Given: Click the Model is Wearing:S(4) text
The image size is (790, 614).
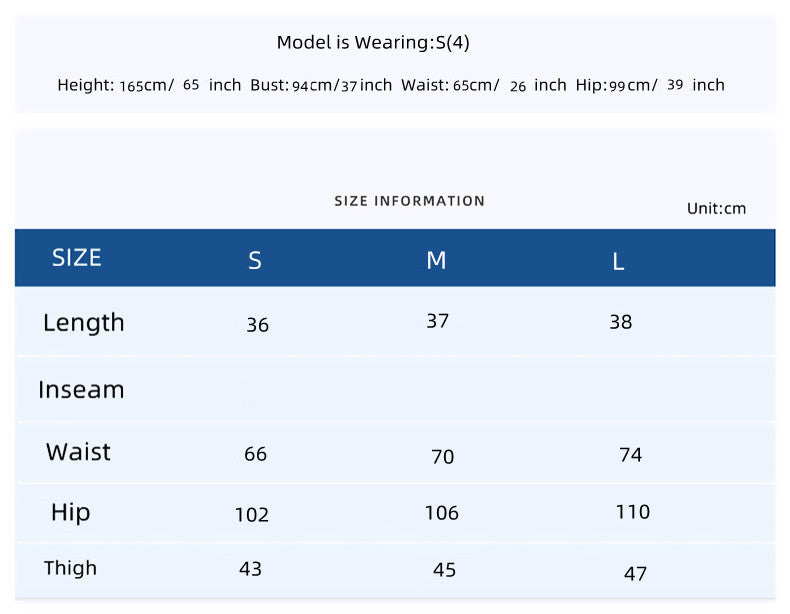Looking at the screenshot, I should [x=373, y=42].
